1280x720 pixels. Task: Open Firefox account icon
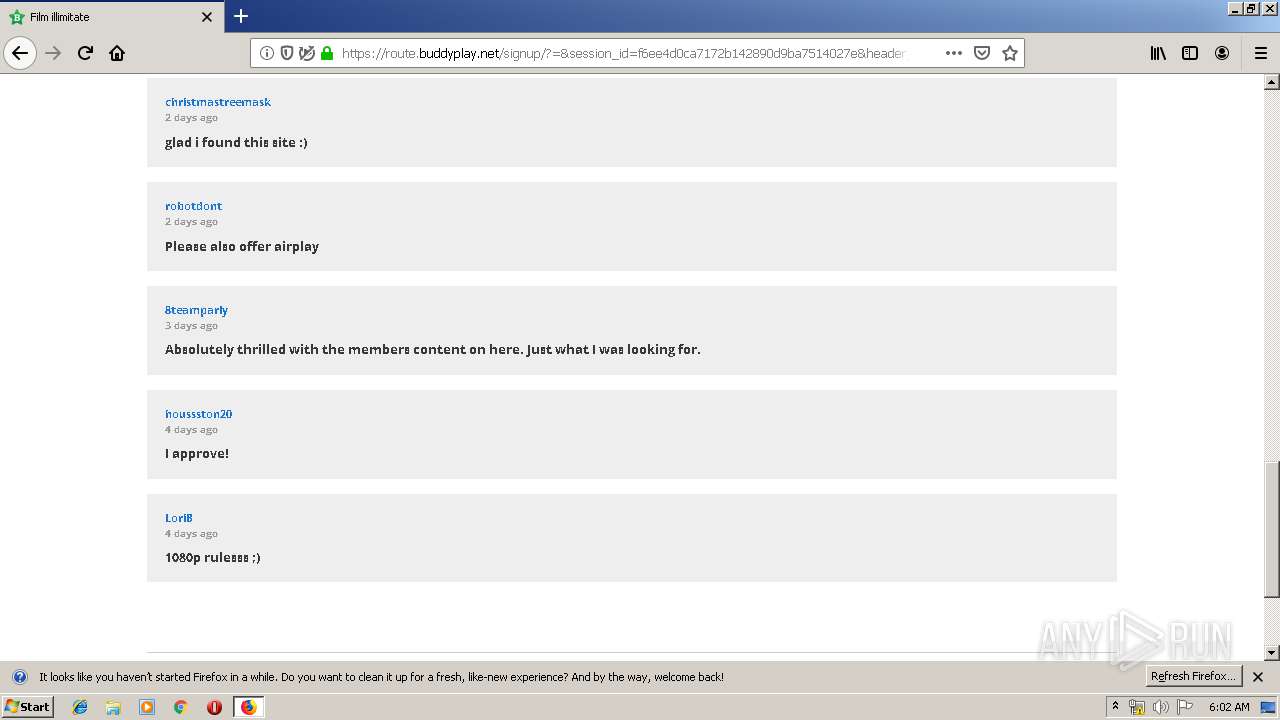click(1222, 53)
